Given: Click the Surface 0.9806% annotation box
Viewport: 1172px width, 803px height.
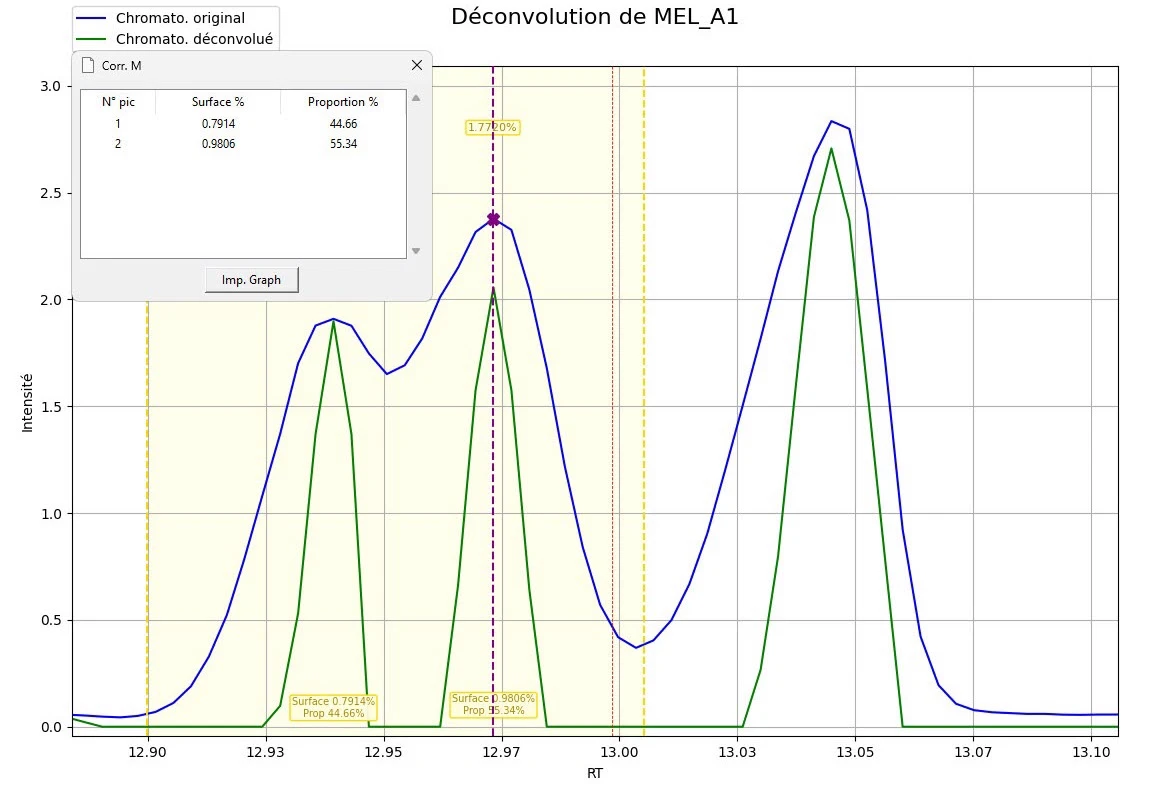Looking at the screenshot, I should click(493, 704).
